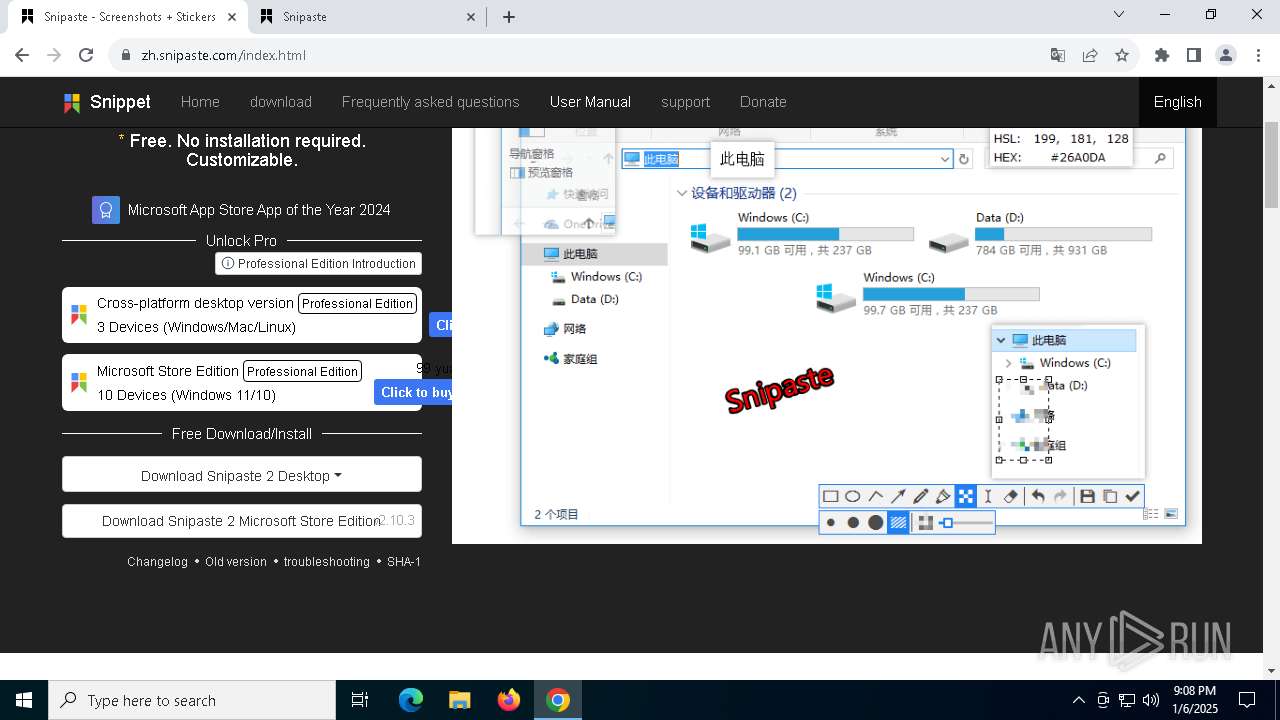
Task: Click Download Snipaste 2 Microsoft Store Edition
Action: (x=242, y=520)
